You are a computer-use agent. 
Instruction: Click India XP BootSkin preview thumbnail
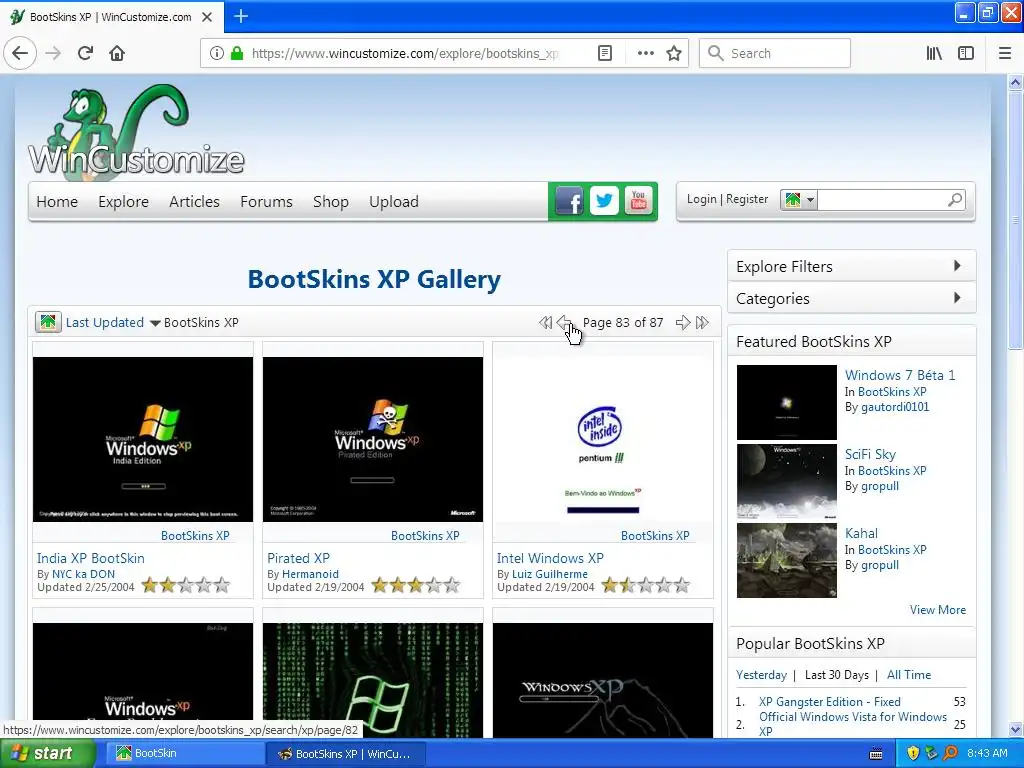[x=142, y=439]
